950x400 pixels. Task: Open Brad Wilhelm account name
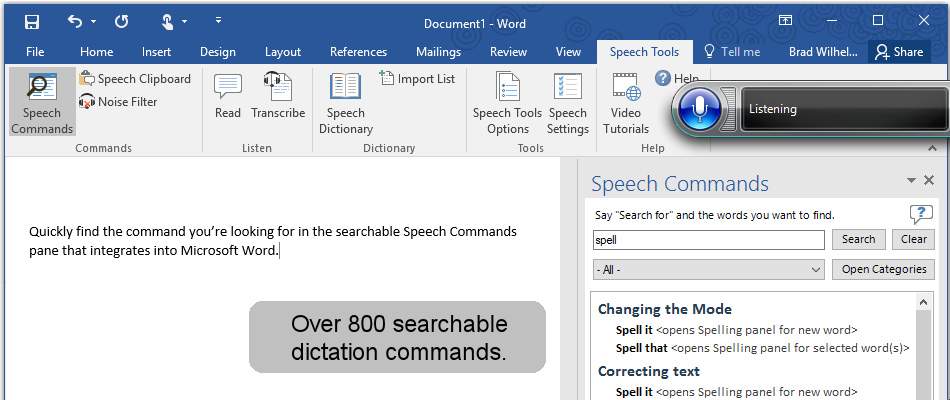(823, 52)
